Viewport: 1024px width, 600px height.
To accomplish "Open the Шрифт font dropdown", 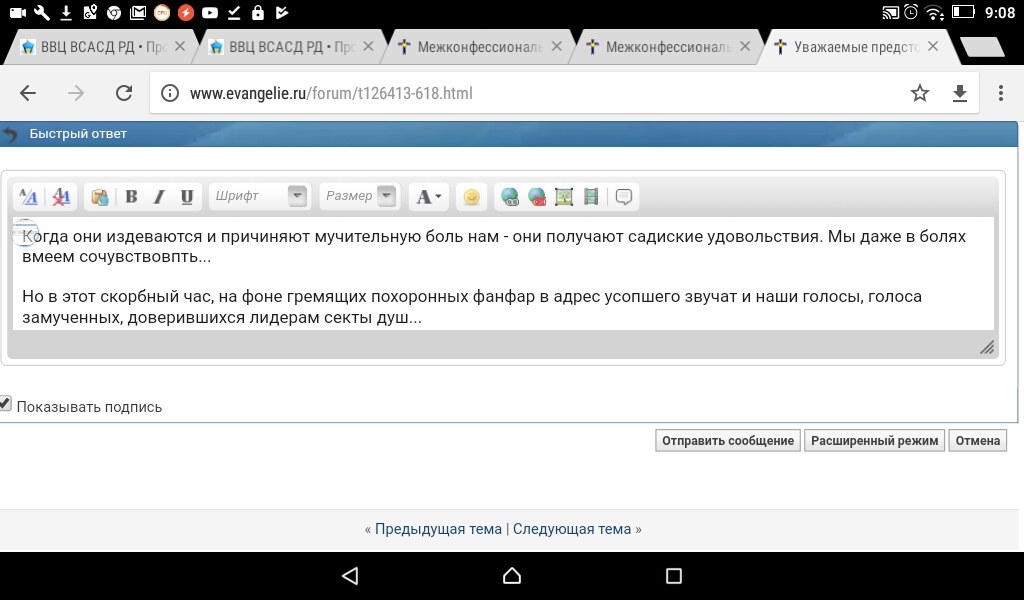I will [x=297, y=197].
